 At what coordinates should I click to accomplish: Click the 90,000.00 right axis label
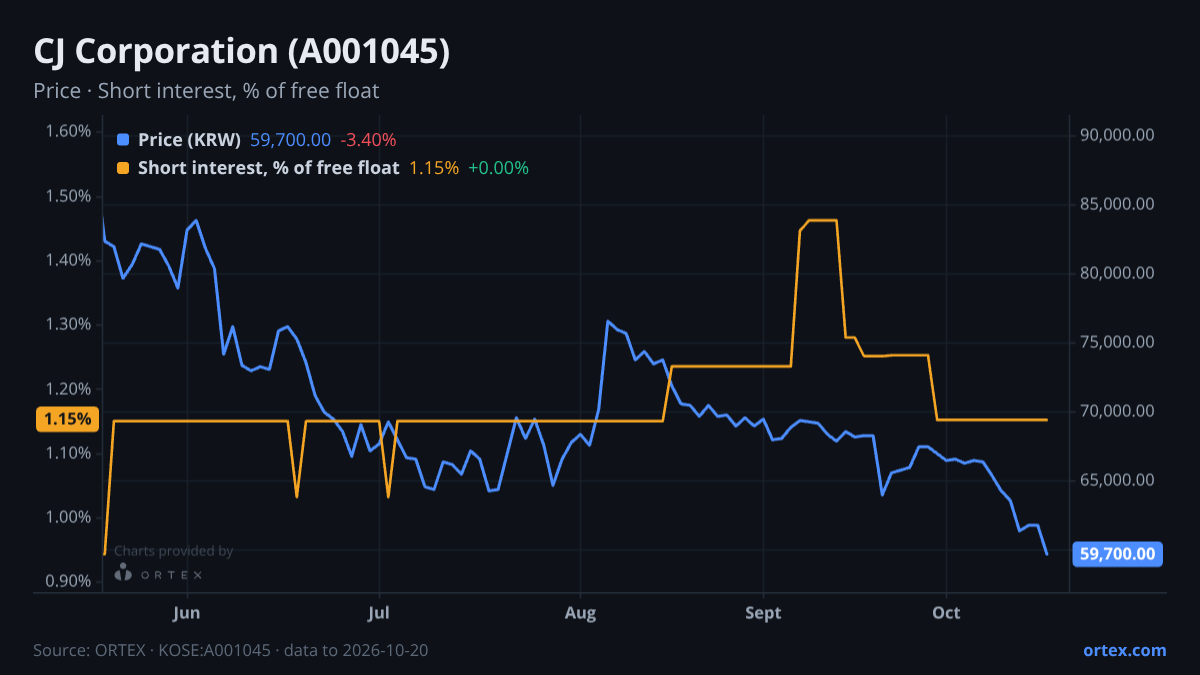pos(1118,135)
